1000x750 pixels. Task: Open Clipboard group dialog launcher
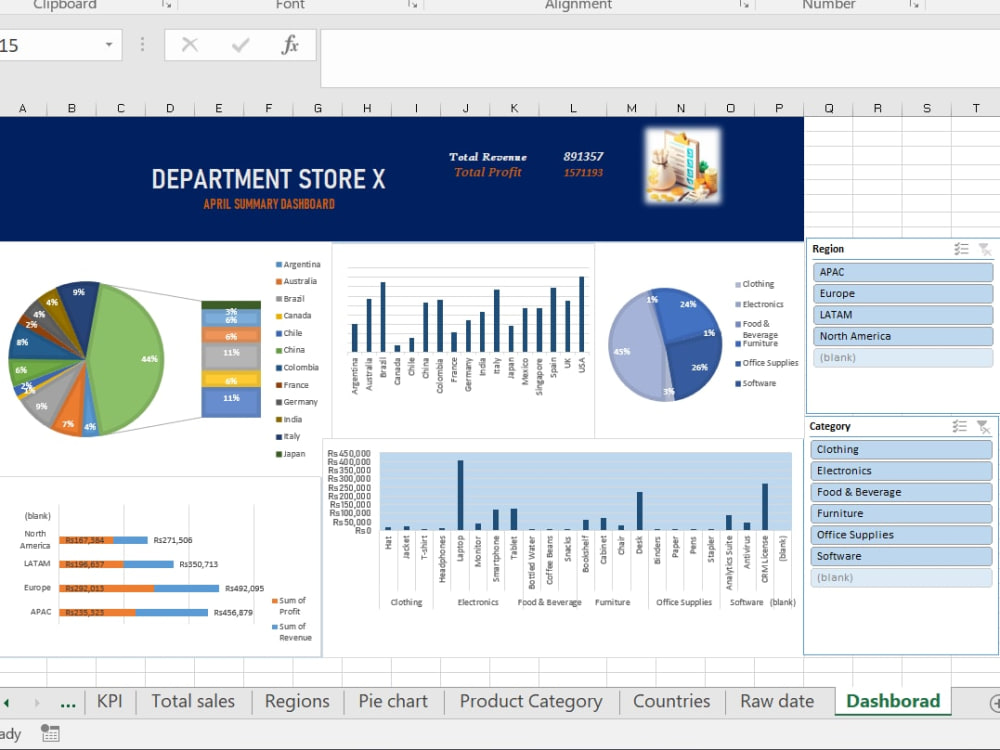[166, 4]
